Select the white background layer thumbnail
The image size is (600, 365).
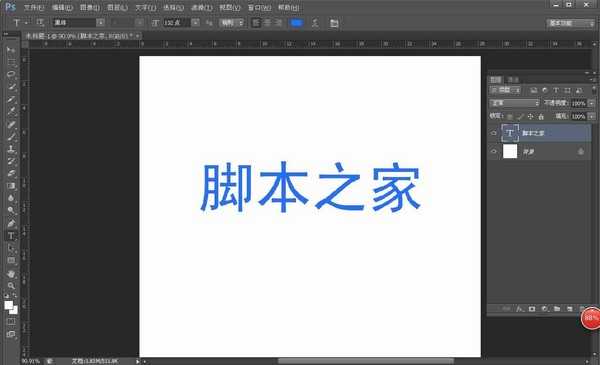click(x=510, y=152)
